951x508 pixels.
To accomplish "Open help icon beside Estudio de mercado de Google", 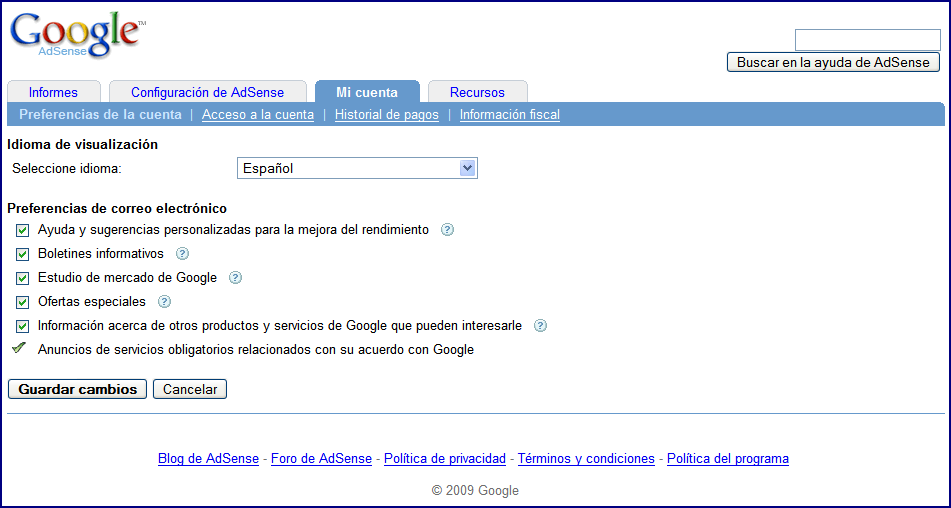I will (x=235, y=278).
